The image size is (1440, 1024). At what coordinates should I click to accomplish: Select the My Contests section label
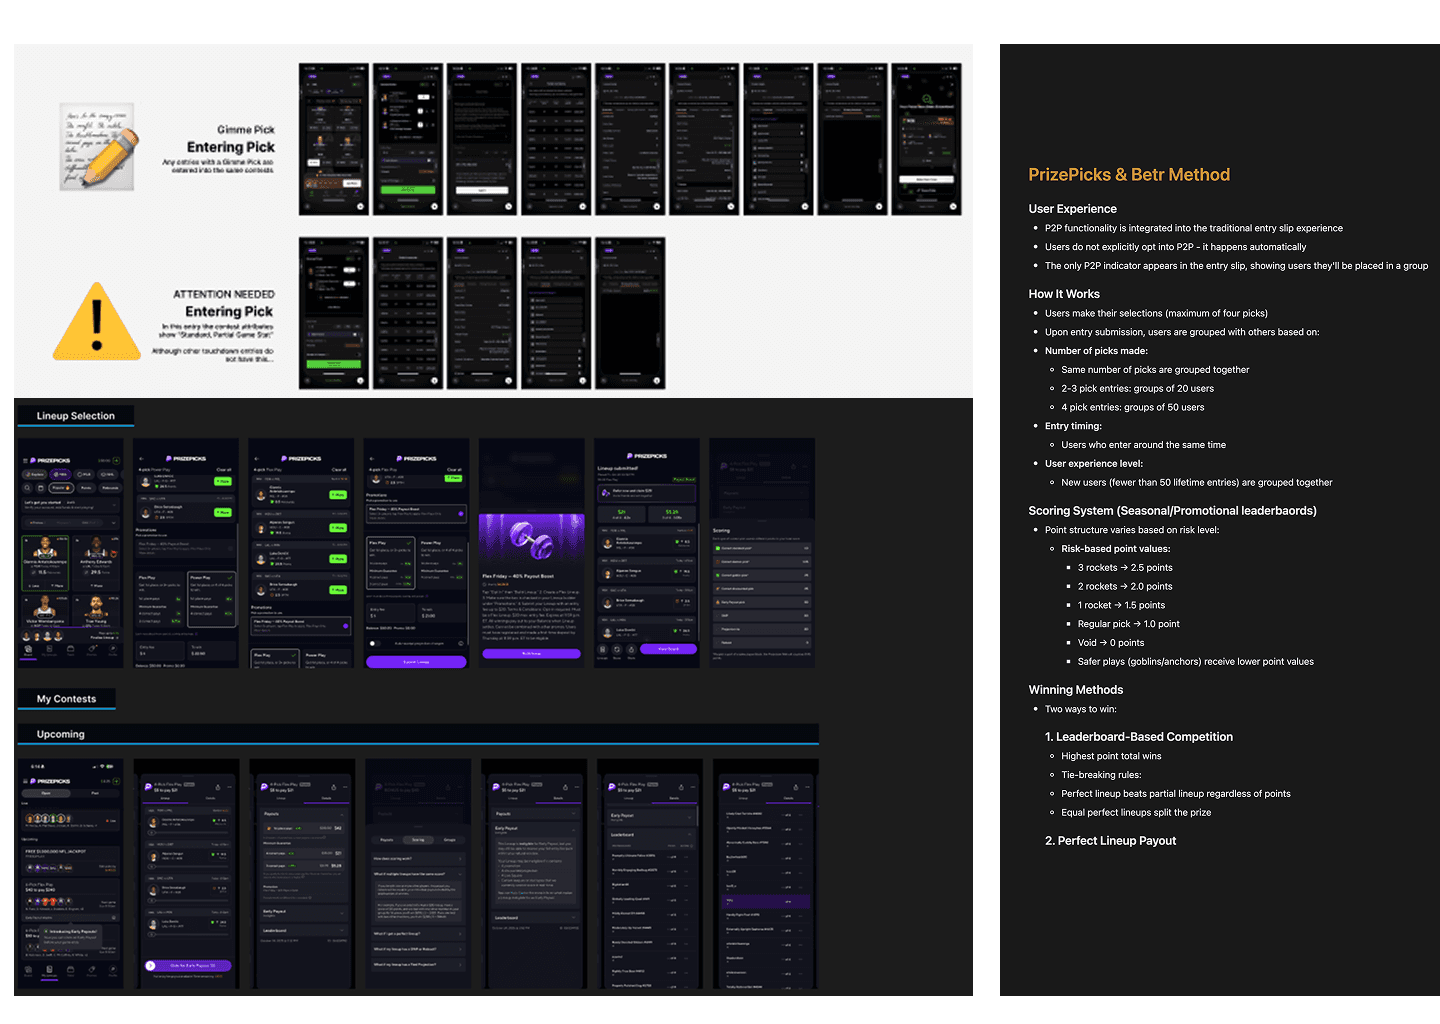tap(67, 699)
